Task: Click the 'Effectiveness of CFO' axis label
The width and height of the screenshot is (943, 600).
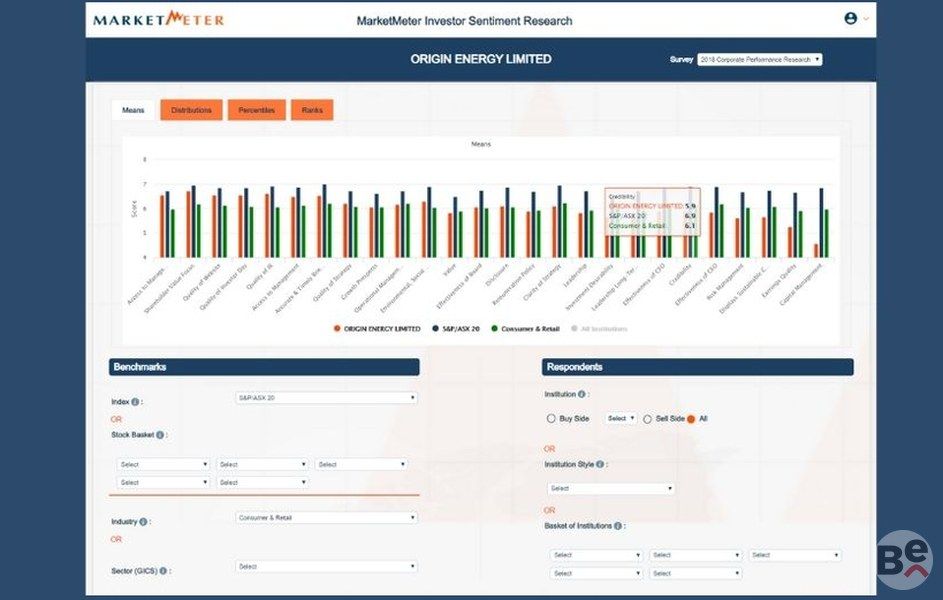Action: coord(645,284)
